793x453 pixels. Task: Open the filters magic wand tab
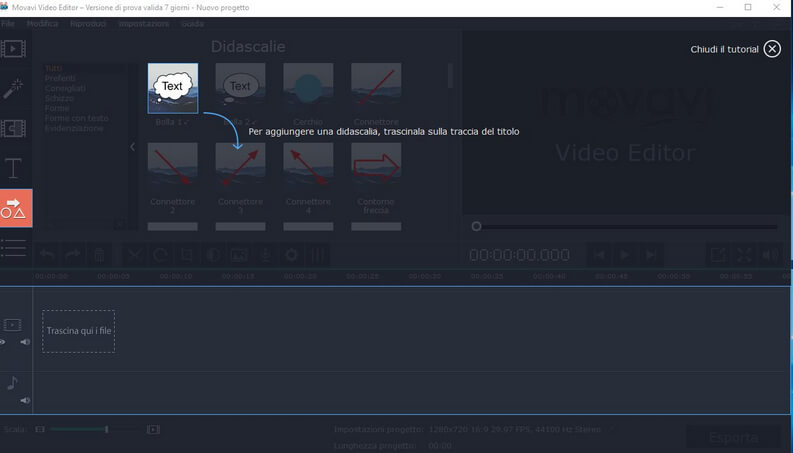click(x=13, y=88)
